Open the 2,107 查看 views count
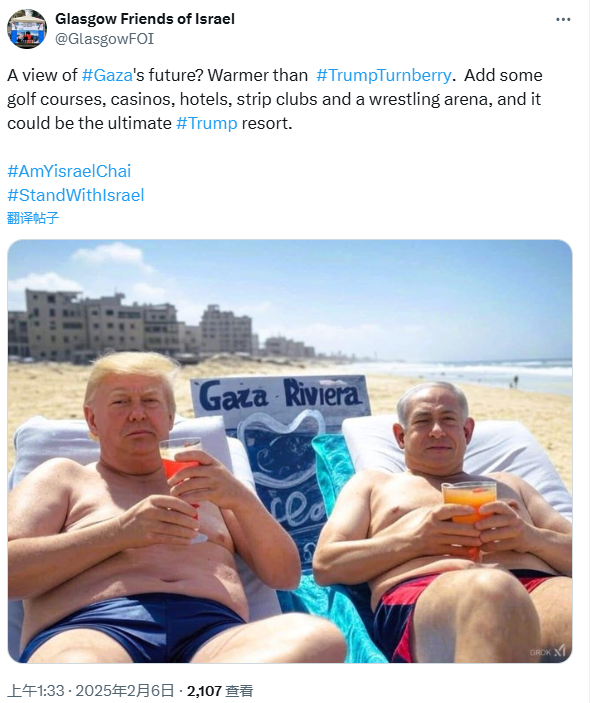The height and width of the screenshot is (703, 592). [220, 690]
